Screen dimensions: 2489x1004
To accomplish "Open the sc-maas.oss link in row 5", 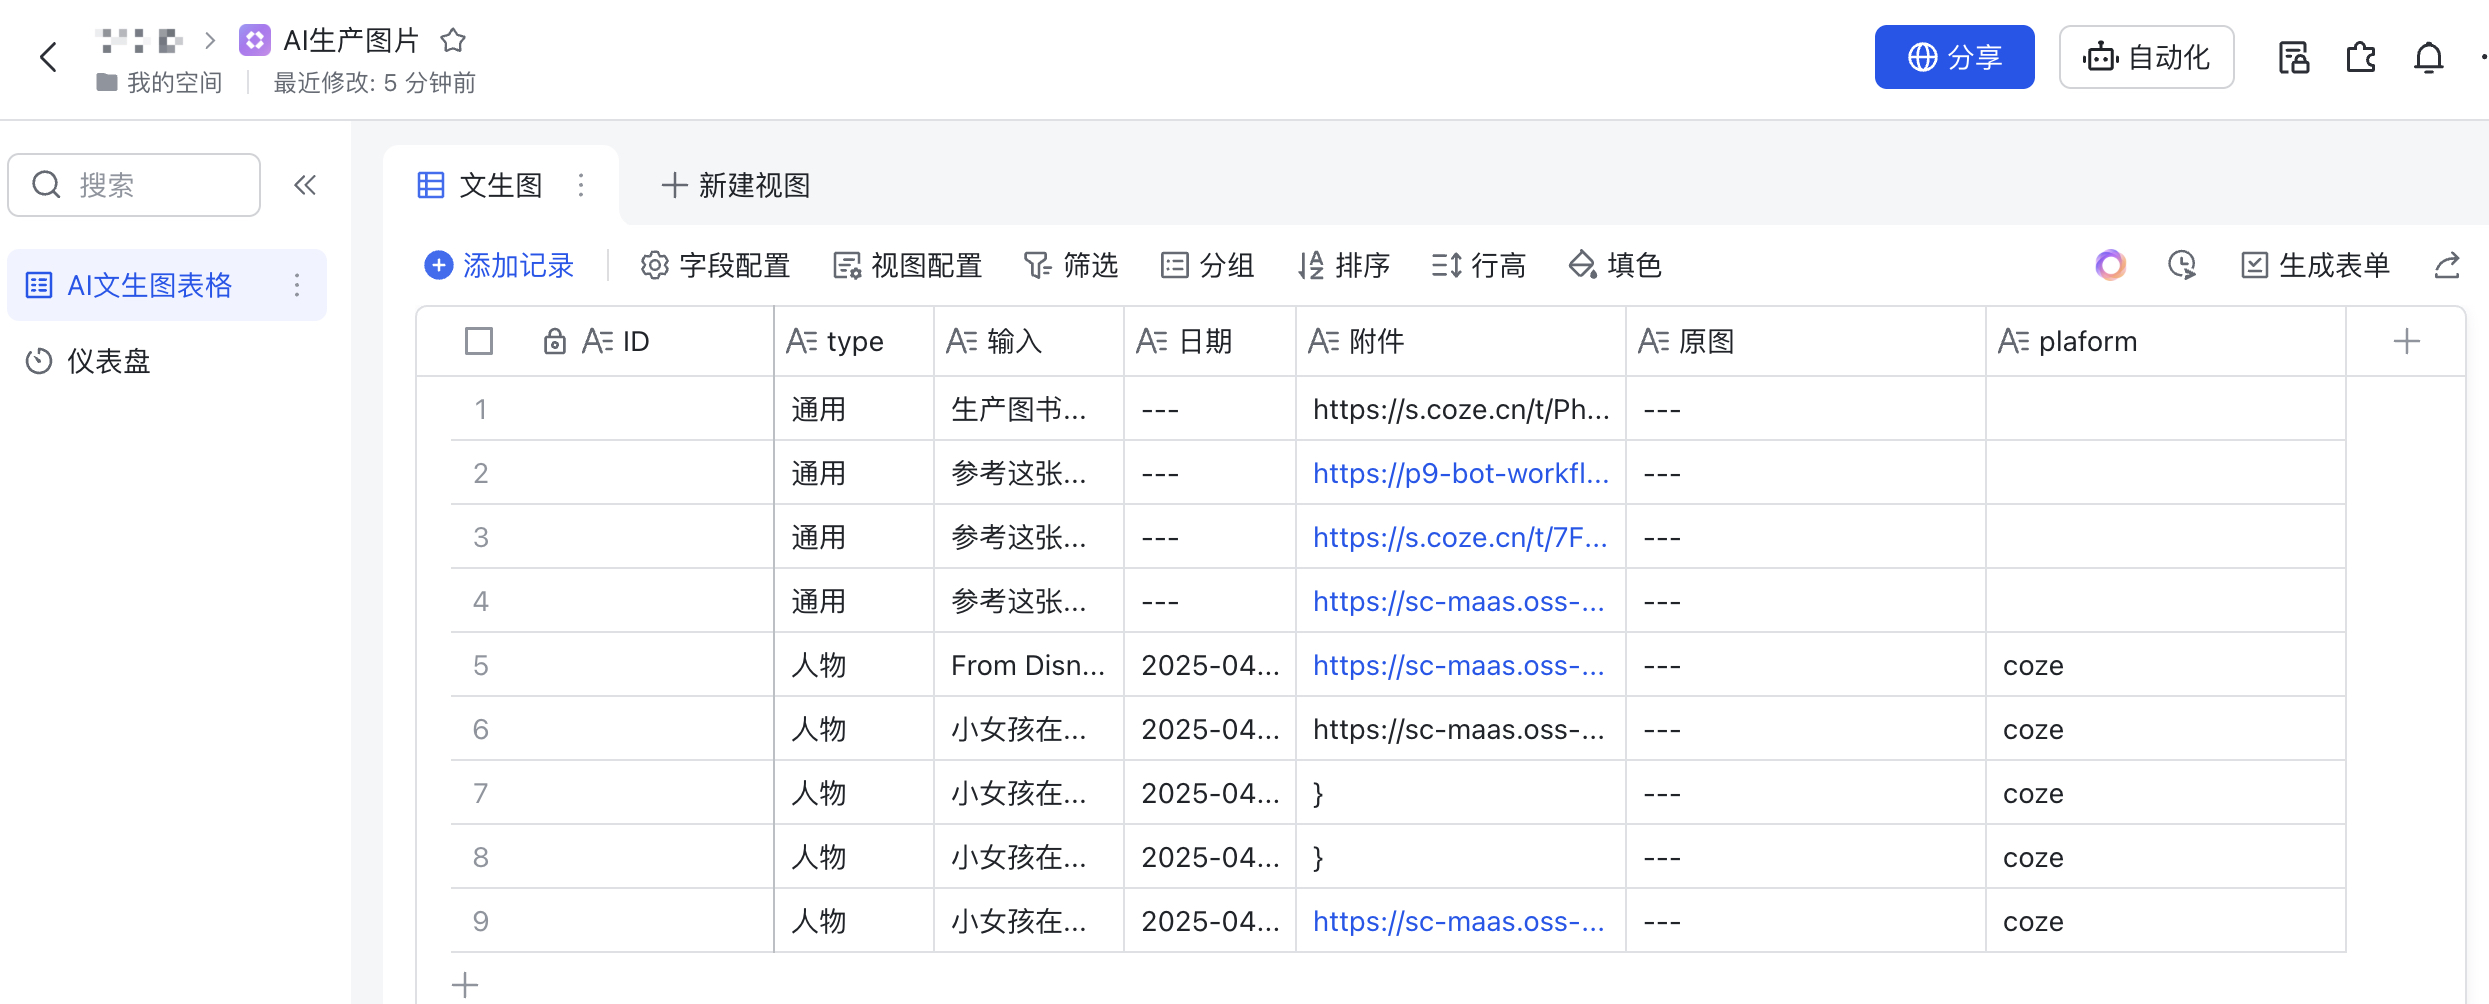I will click(x=1458, y=665).
